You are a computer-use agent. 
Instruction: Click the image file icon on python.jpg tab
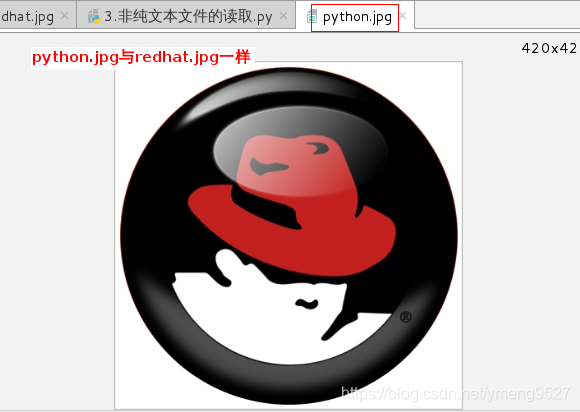(312, 17)
